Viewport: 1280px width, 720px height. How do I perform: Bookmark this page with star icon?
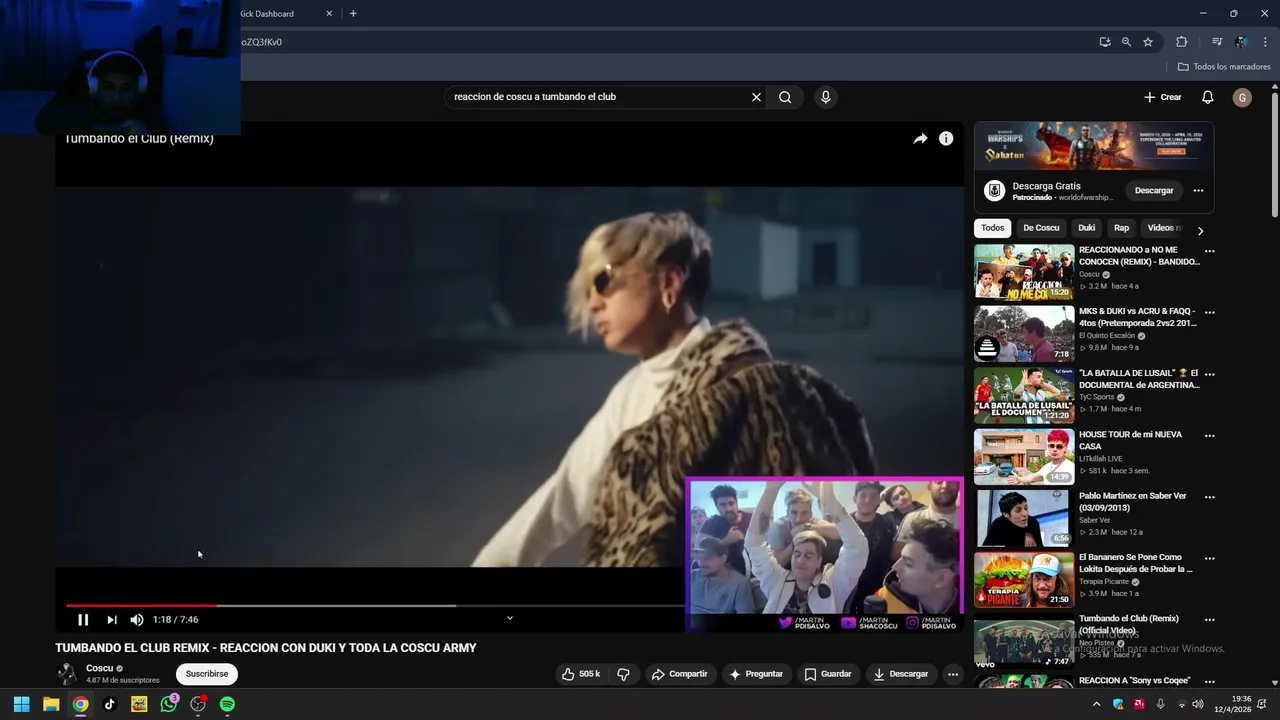(1148, 42)
